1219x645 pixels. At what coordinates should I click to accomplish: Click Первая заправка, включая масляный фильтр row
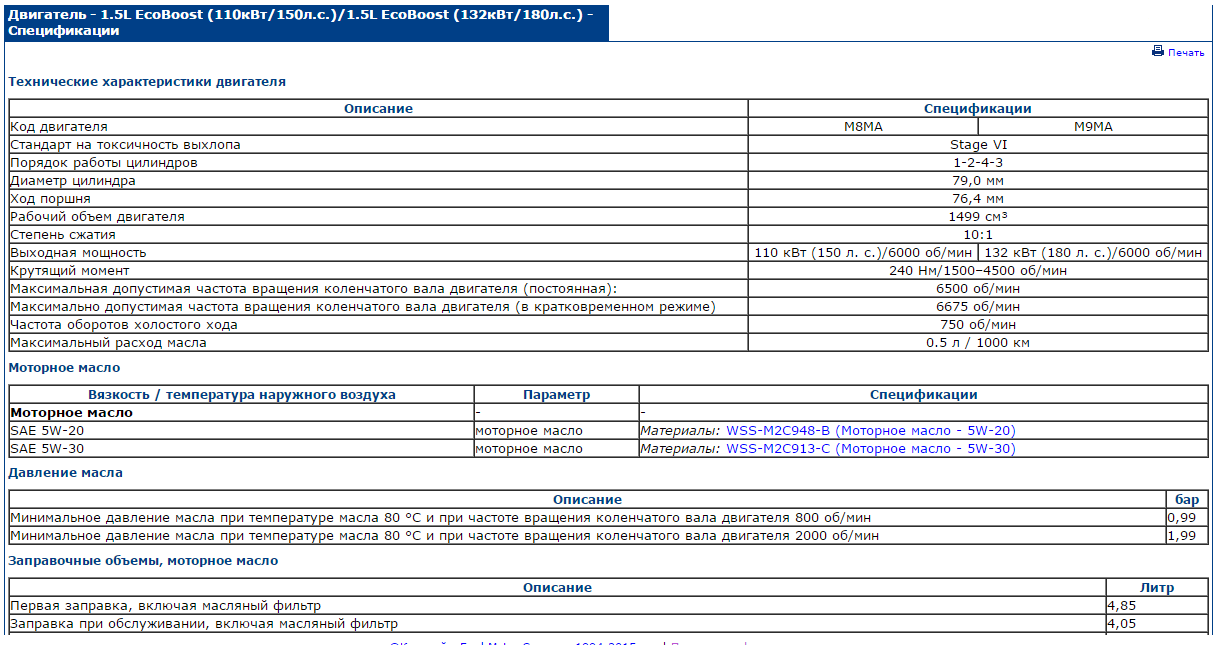point(608,605)
